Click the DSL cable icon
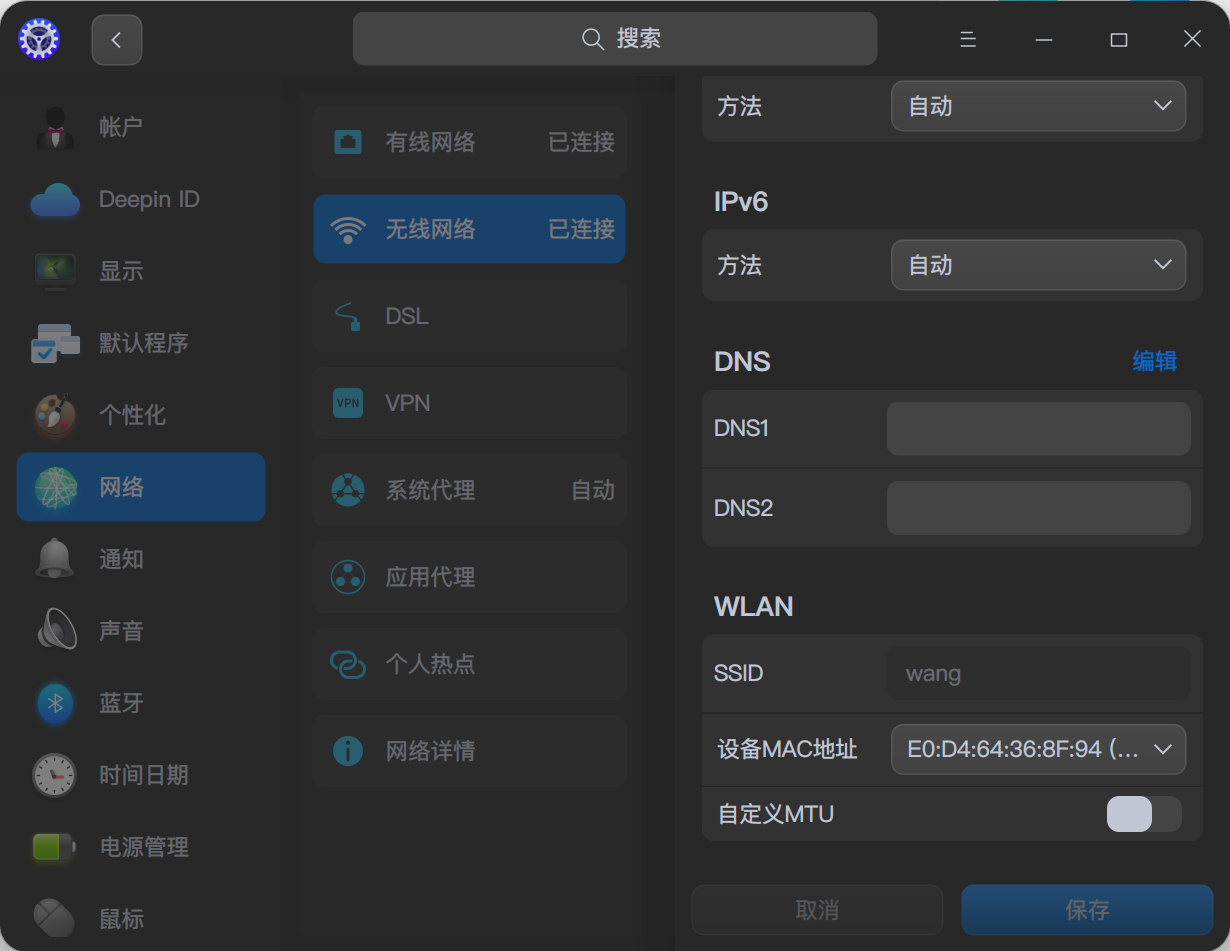 (x=348, y=316)
